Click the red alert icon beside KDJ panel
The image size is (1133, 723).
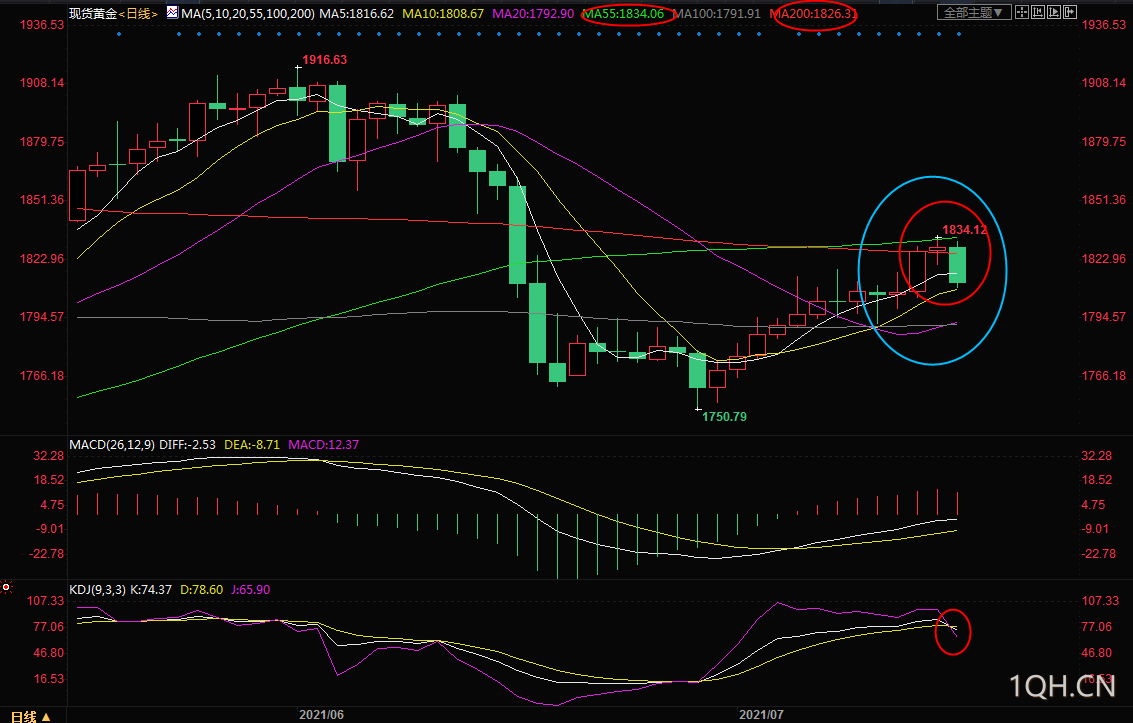pos(6,587)
